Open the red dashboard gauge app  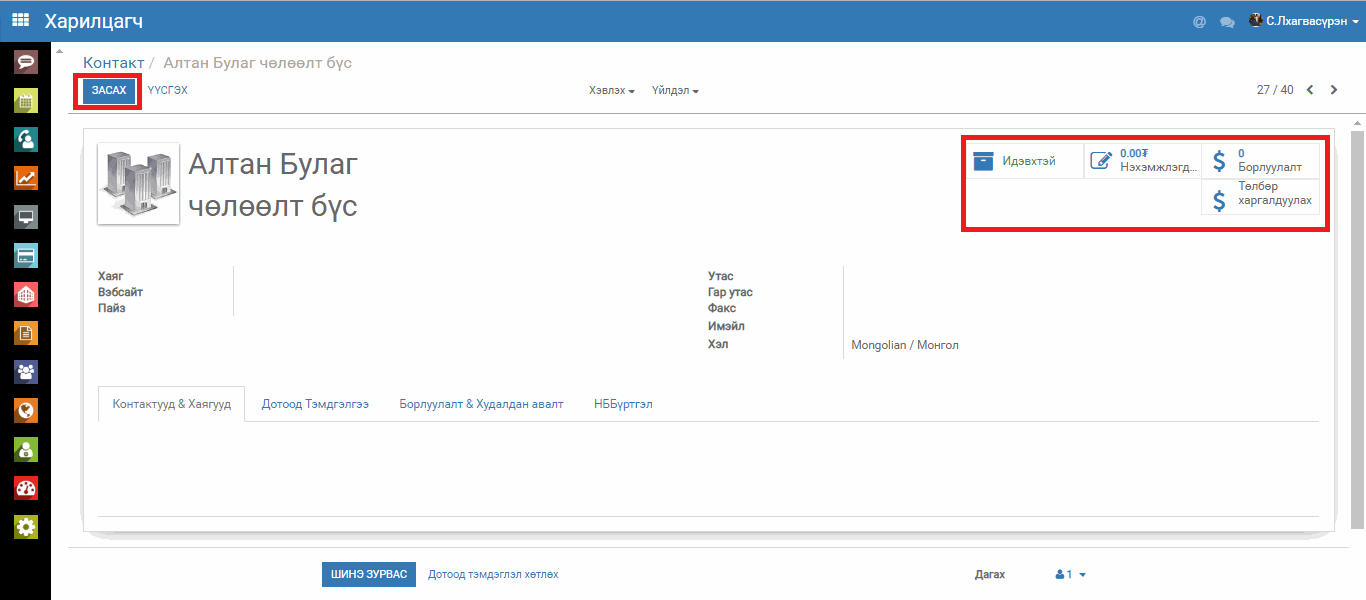[25, 488]
